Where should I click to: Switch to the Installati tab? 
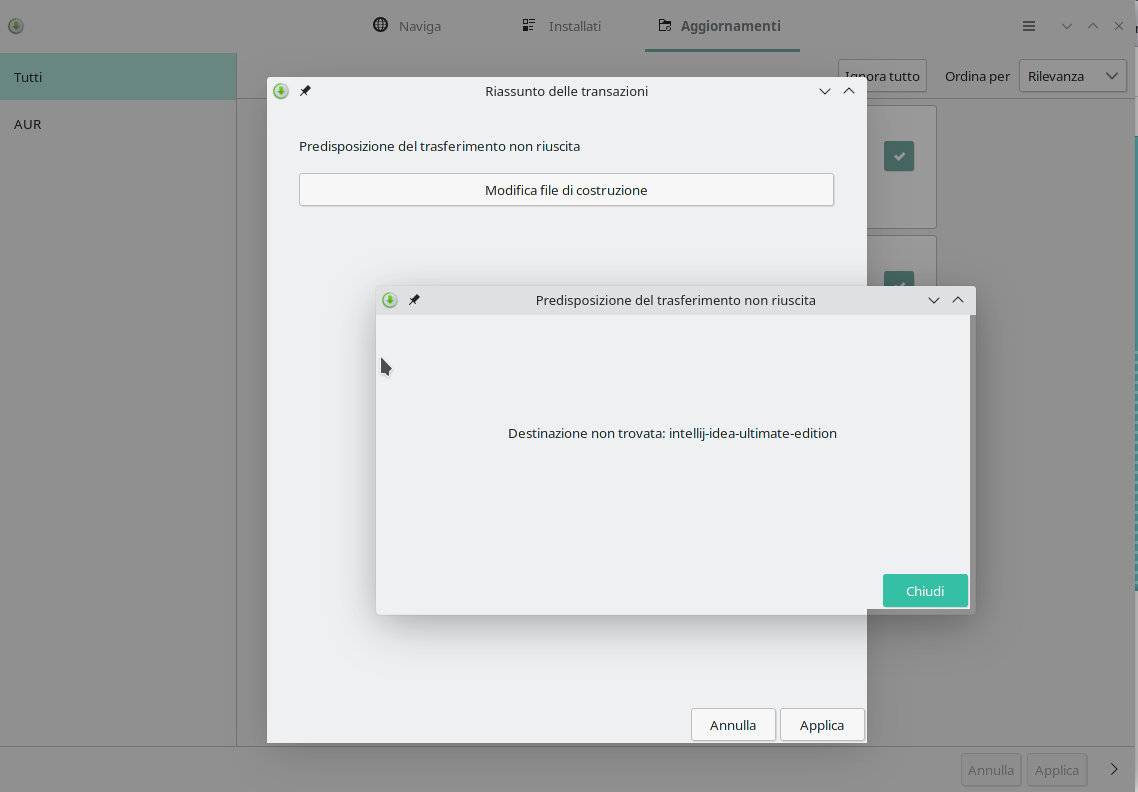coord(562,26)
